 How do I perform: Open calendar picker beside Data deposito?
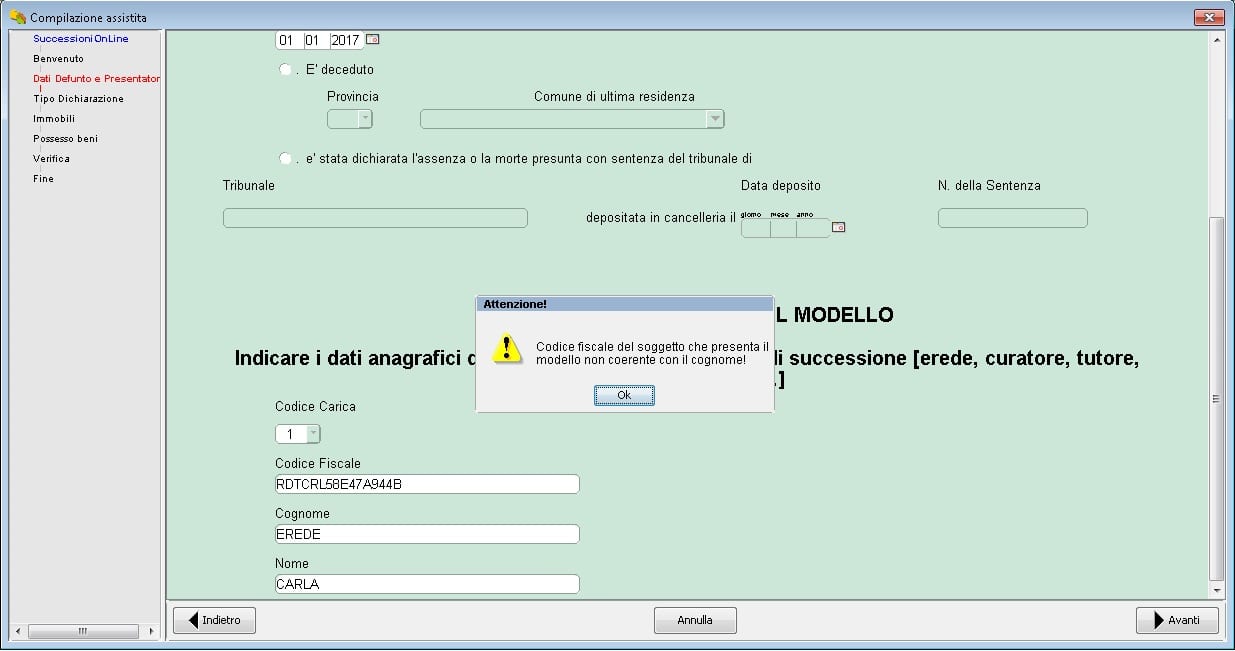(x=839, y=228)
